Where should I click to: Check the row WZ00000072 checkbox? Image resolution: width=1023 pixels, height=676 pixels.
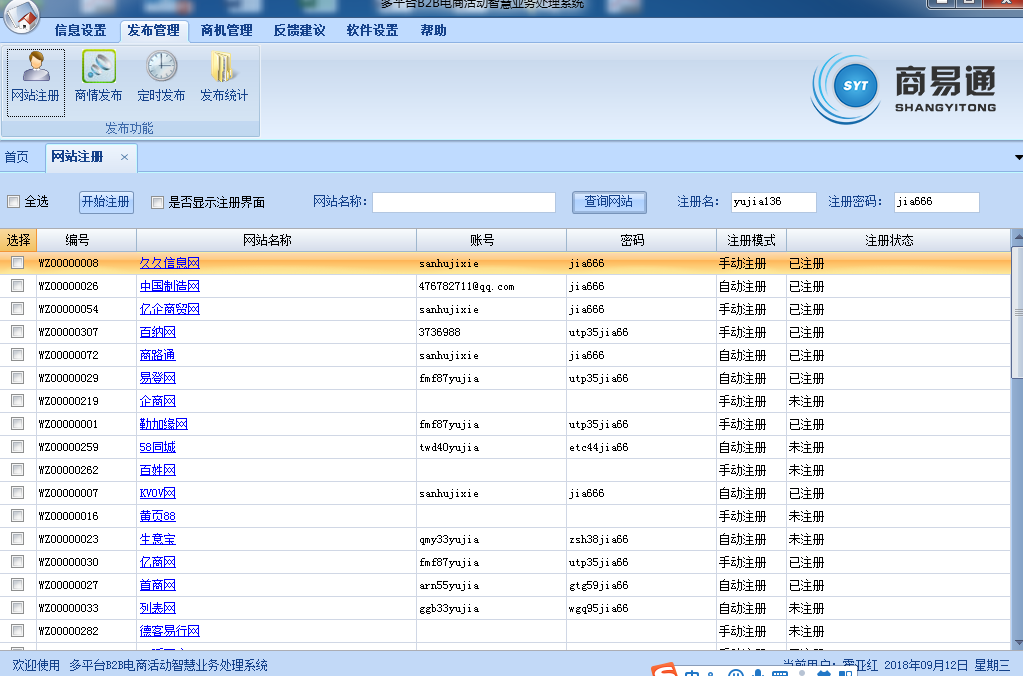pyautogui.click(x=18, y=355)
